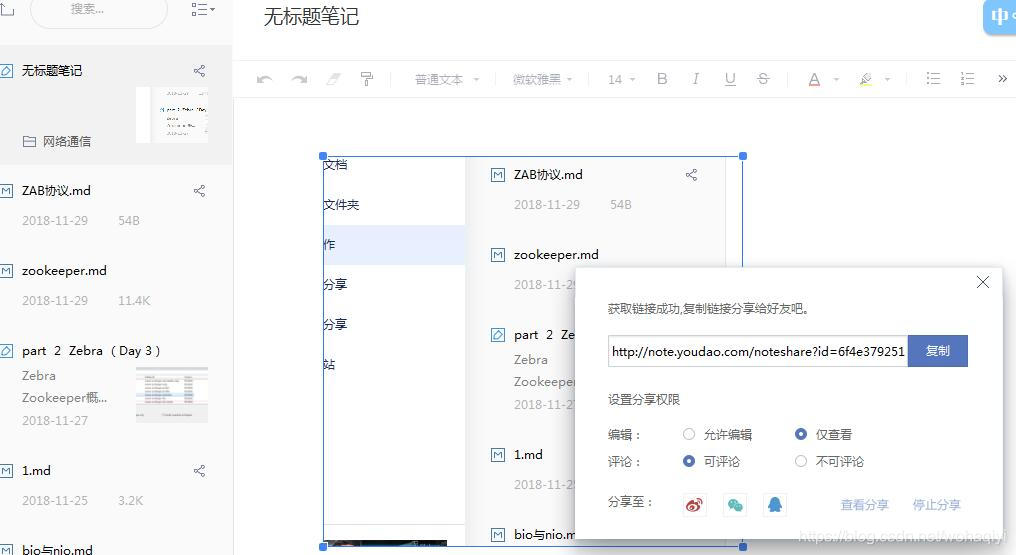Click the share URL text field
The image size is (1016, 555).
click(757, 351)
